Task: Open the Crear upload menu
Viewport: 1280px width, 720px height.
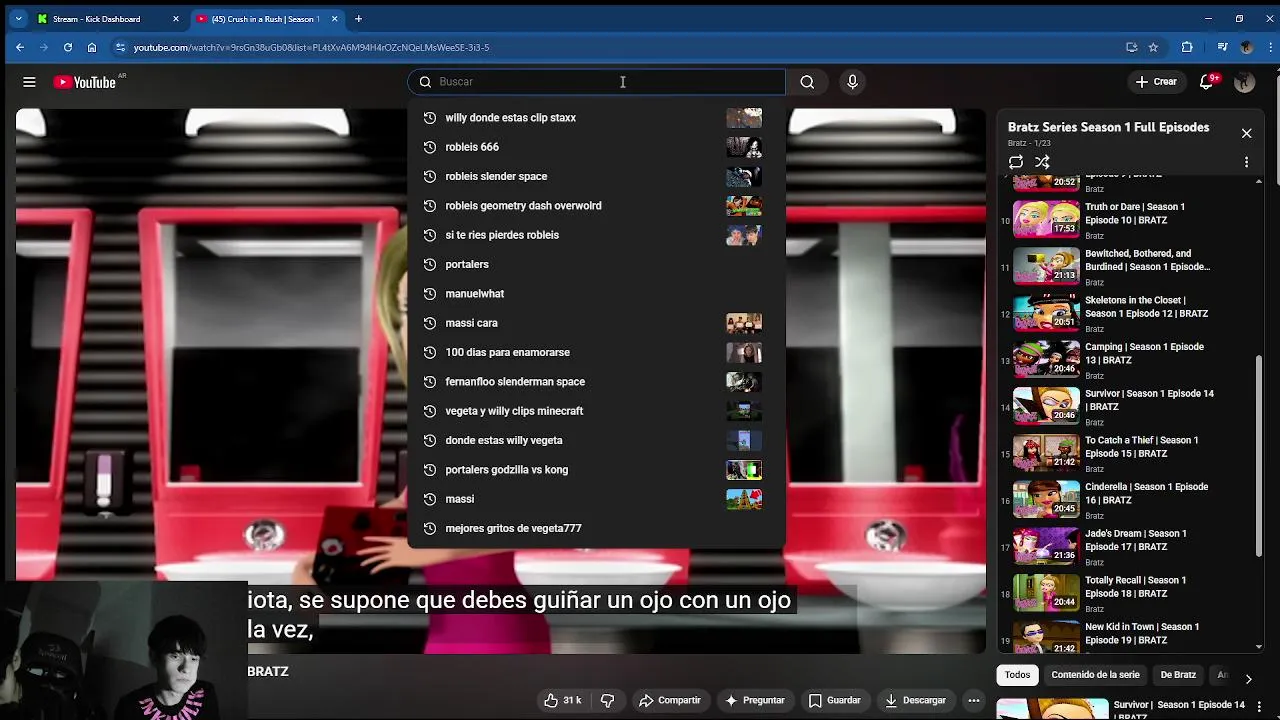Action: tap(1157, 82)
